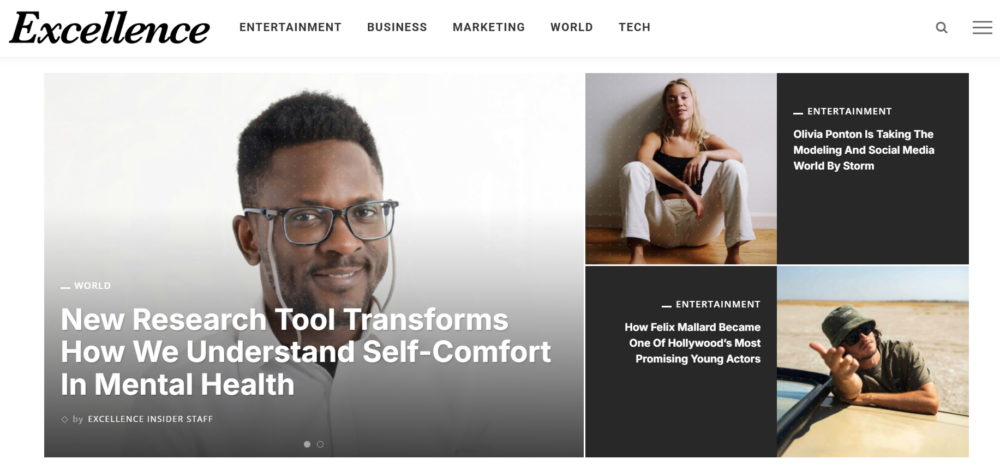Click Entertainment tag above Olivia Ponton headline
The image size is (1000, 471).
click(849, 112)
